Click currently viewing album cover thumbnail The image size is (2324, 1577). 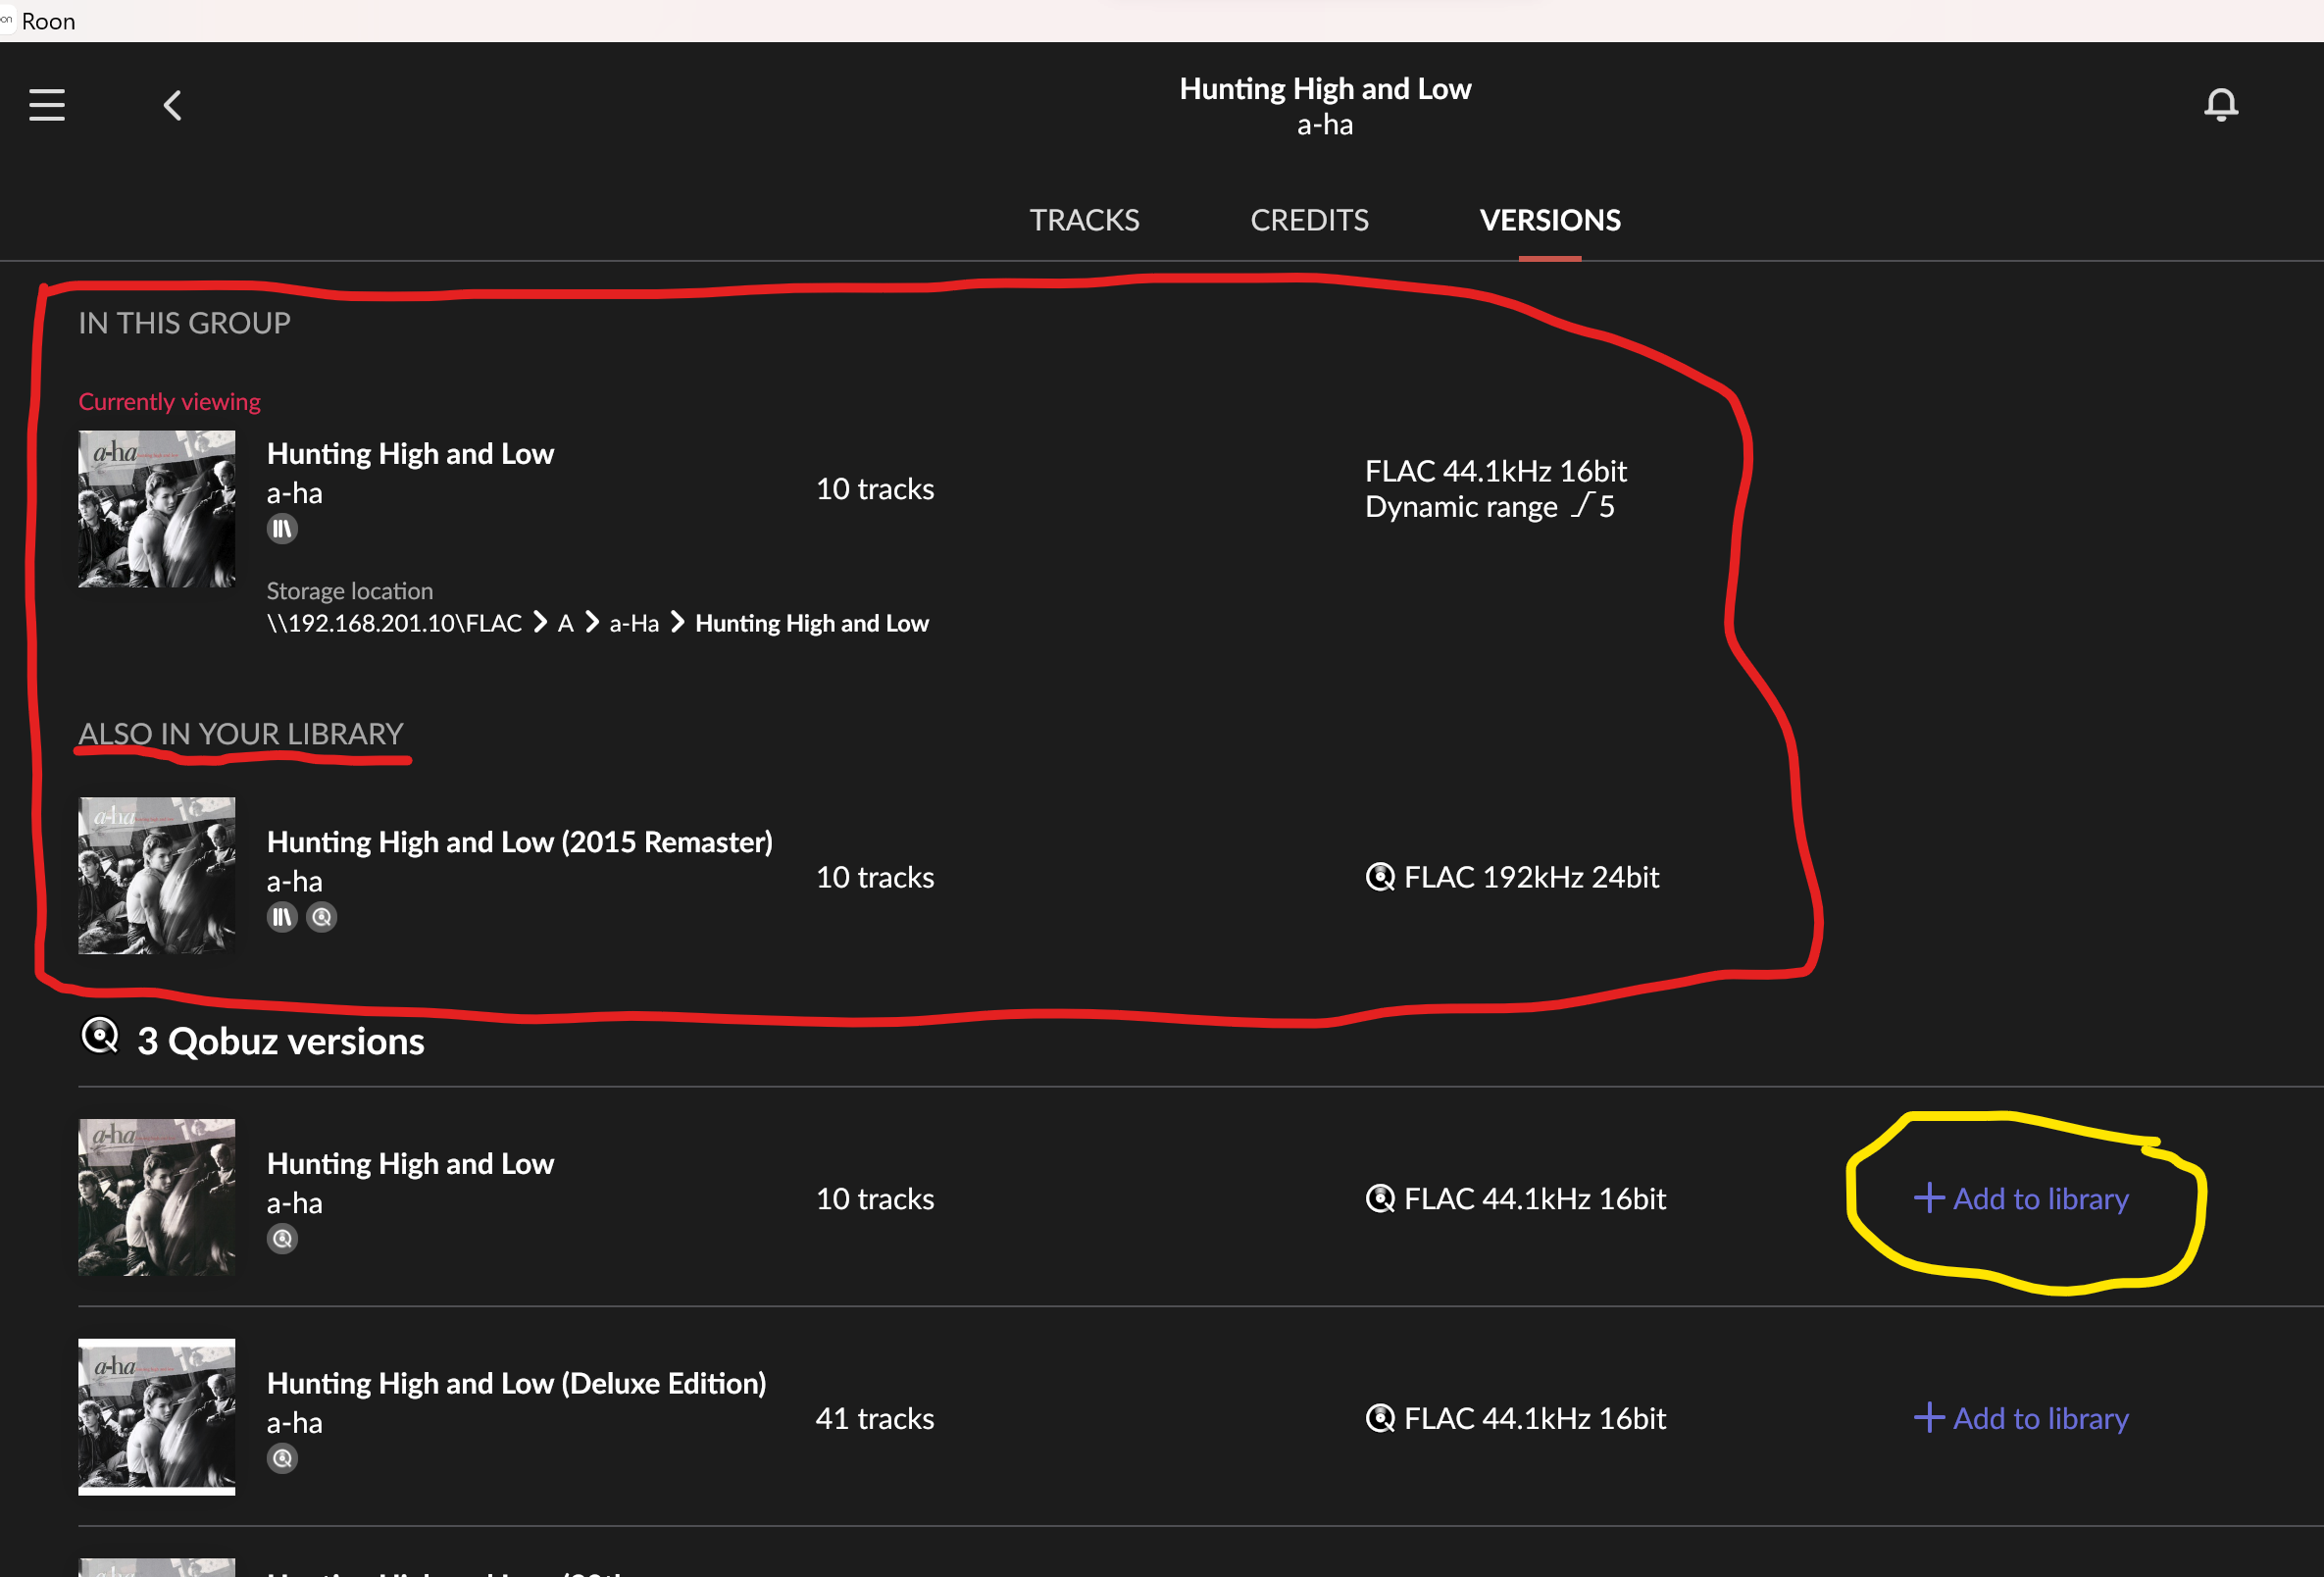(157, 509)
